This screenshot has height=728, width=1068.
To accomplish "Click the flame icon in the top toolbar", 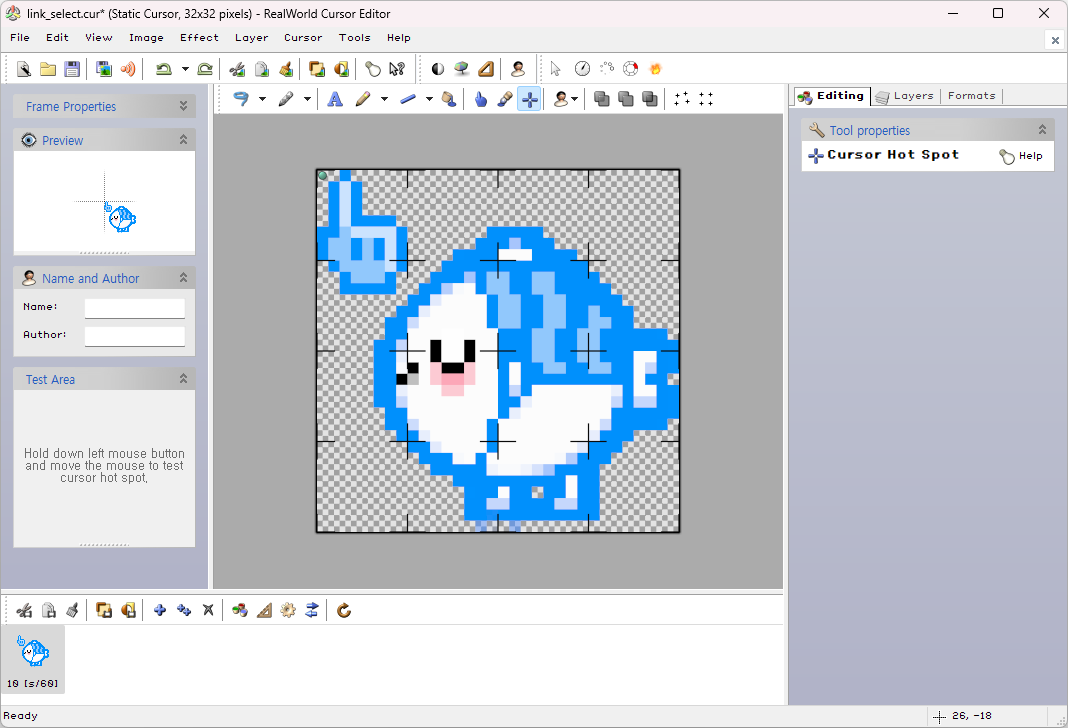I will [x=655, y=69].
